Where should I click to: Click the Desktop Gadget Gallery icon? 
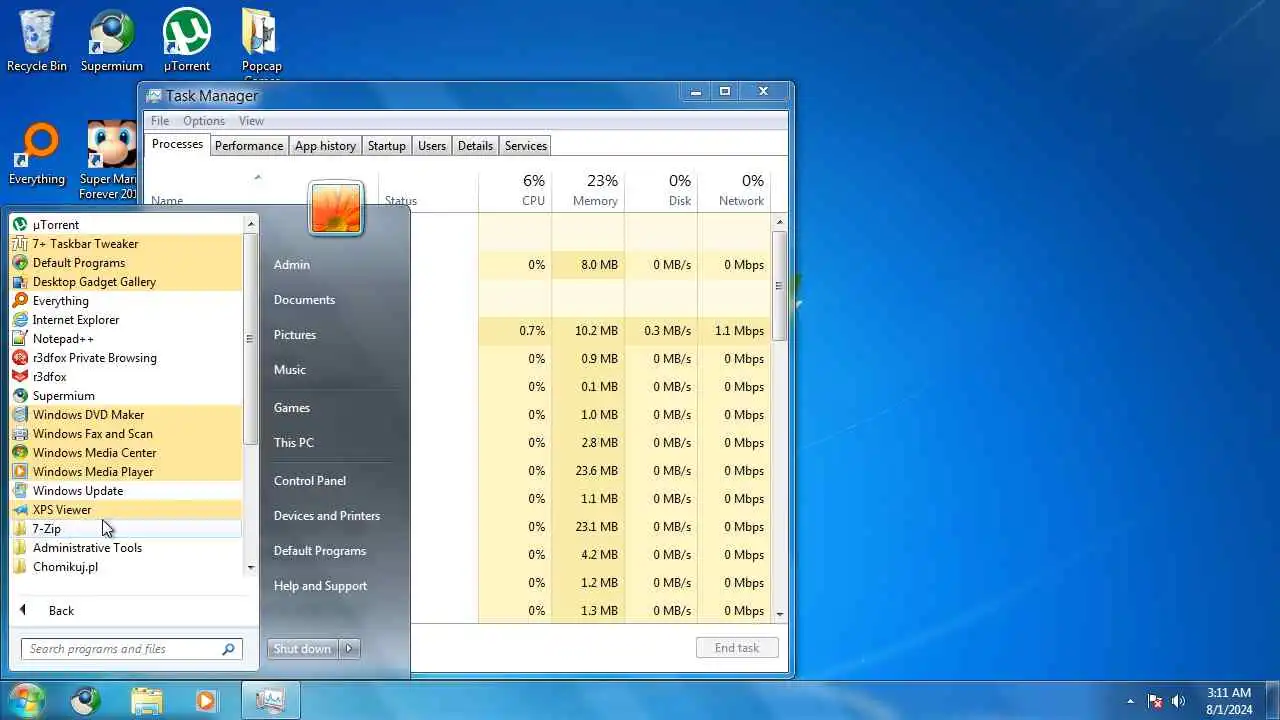coord(20,282)
